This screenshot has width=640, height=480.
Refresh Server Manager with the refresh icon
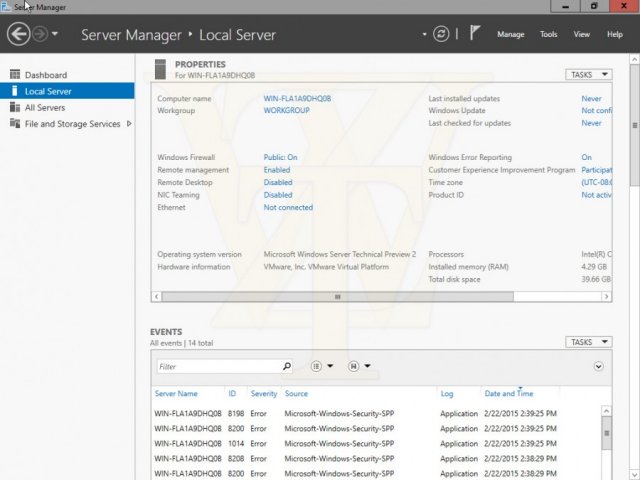click(x=441, y=34)
